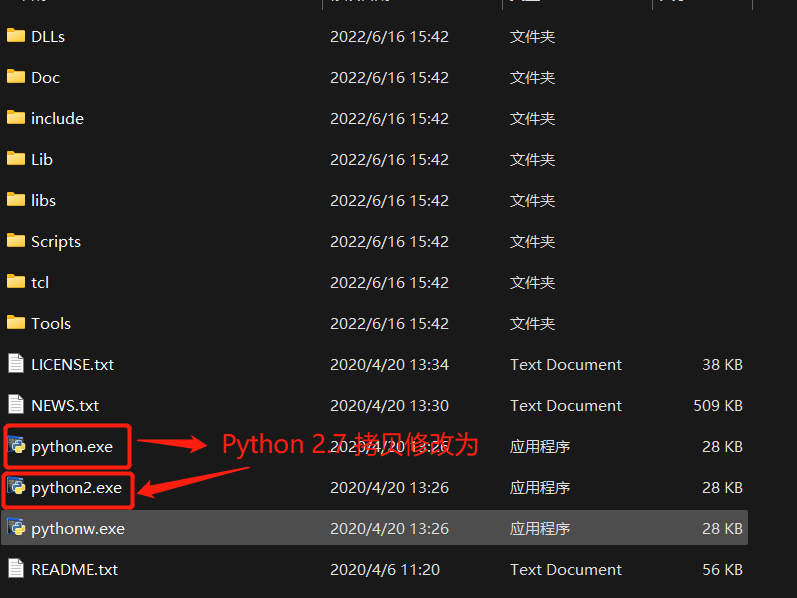Select the file name python.exe

(x=72, y=447)
